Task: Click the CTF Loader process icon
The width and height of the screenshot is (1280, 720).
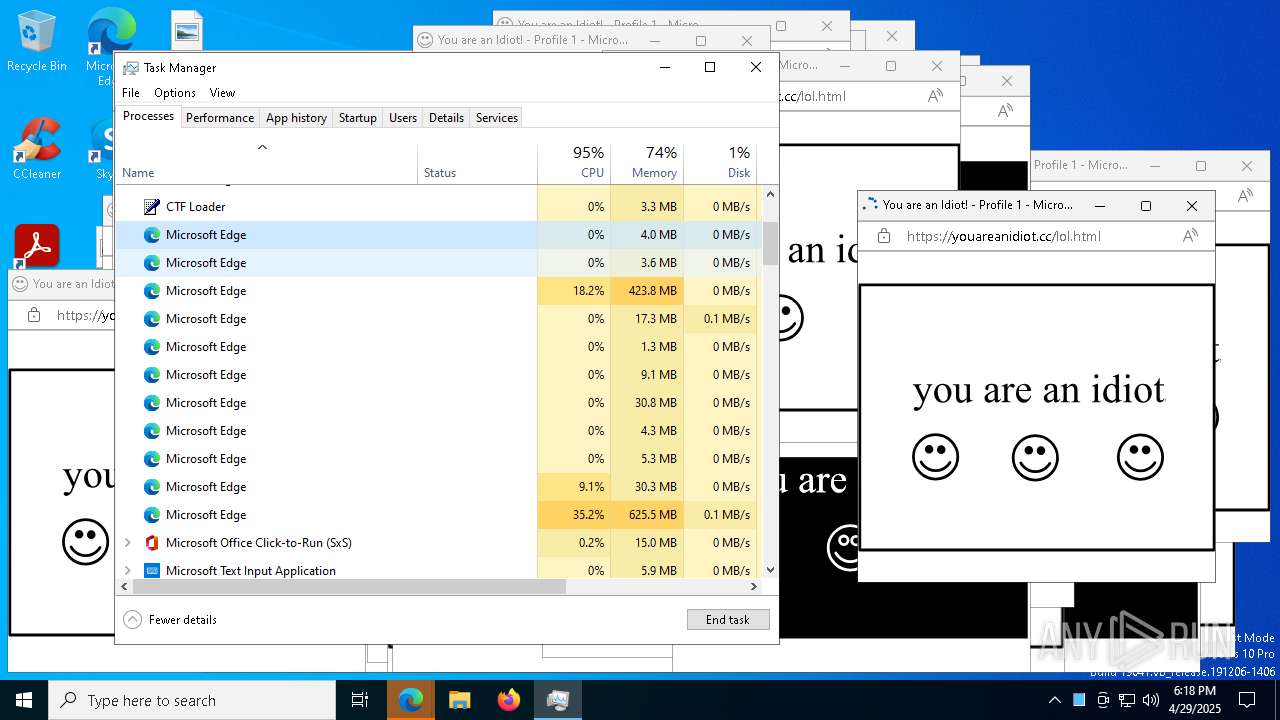Action: 152,207
